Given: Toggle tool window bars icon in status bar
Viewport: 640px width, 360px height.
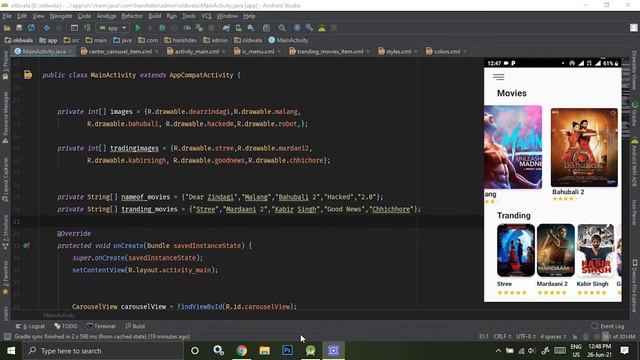Looking at the screenshot, I should tap(7, 337).
